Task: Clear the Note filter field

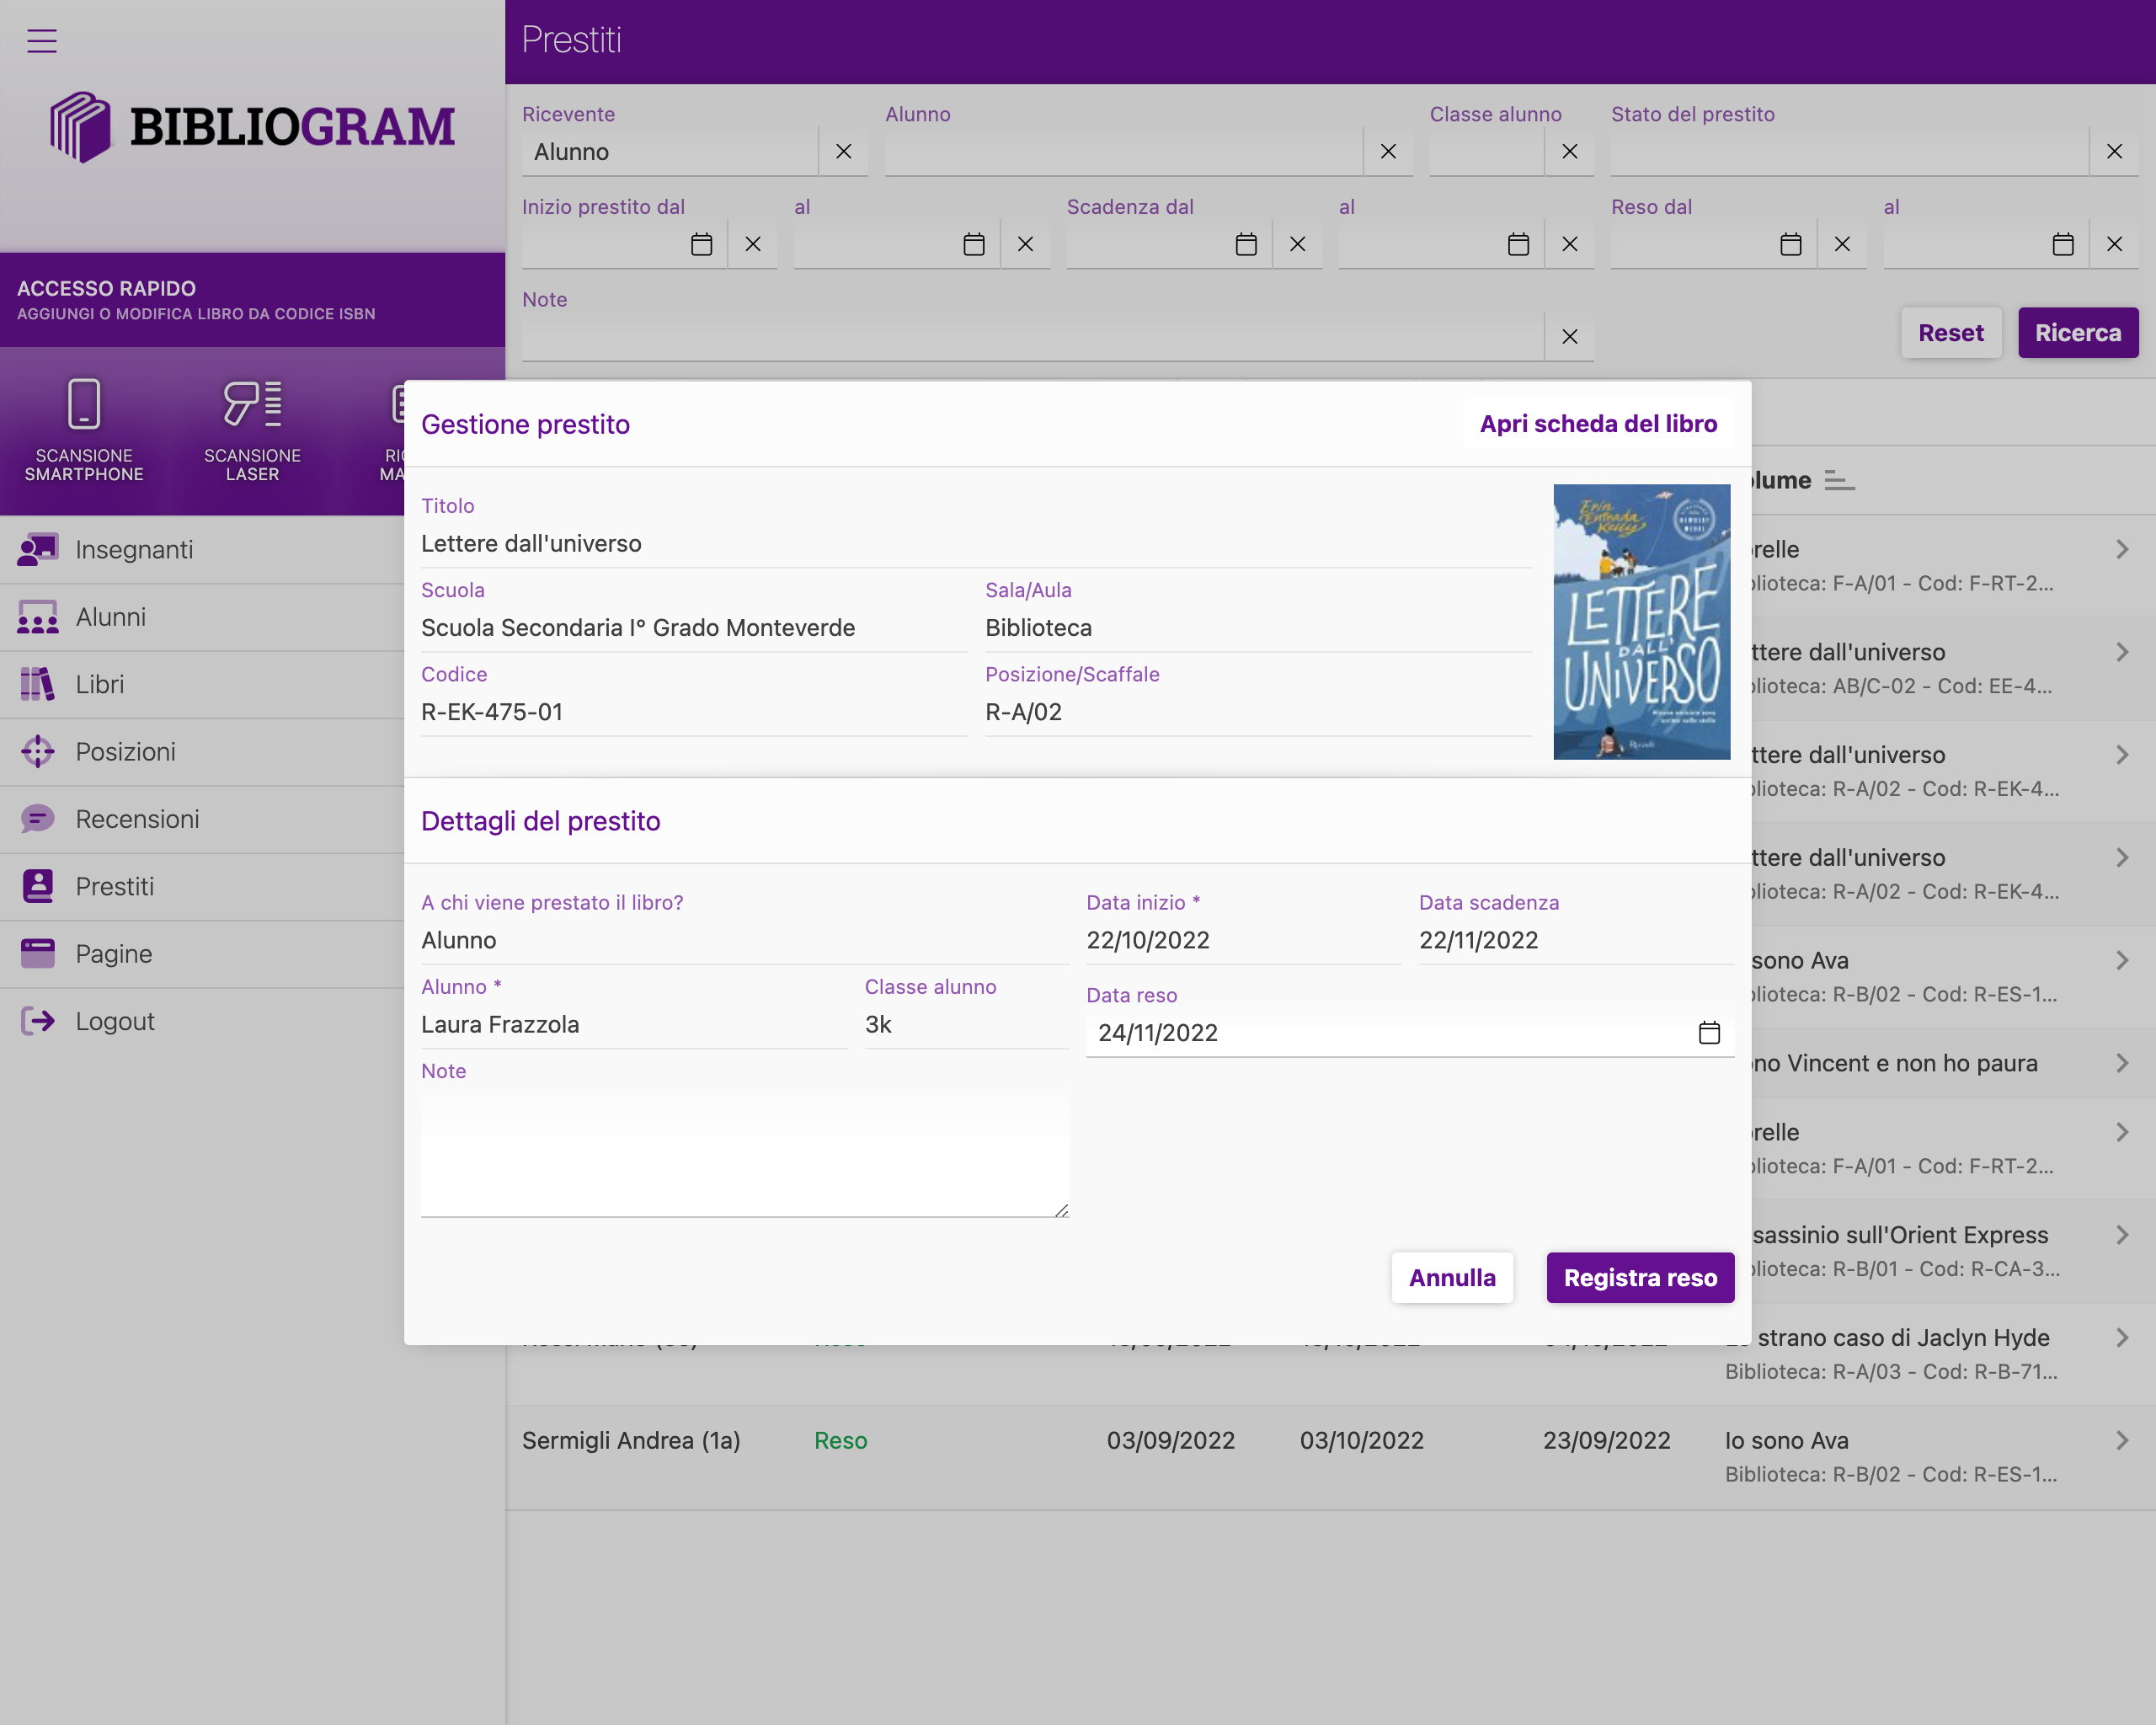Action: coord(1570,337)
